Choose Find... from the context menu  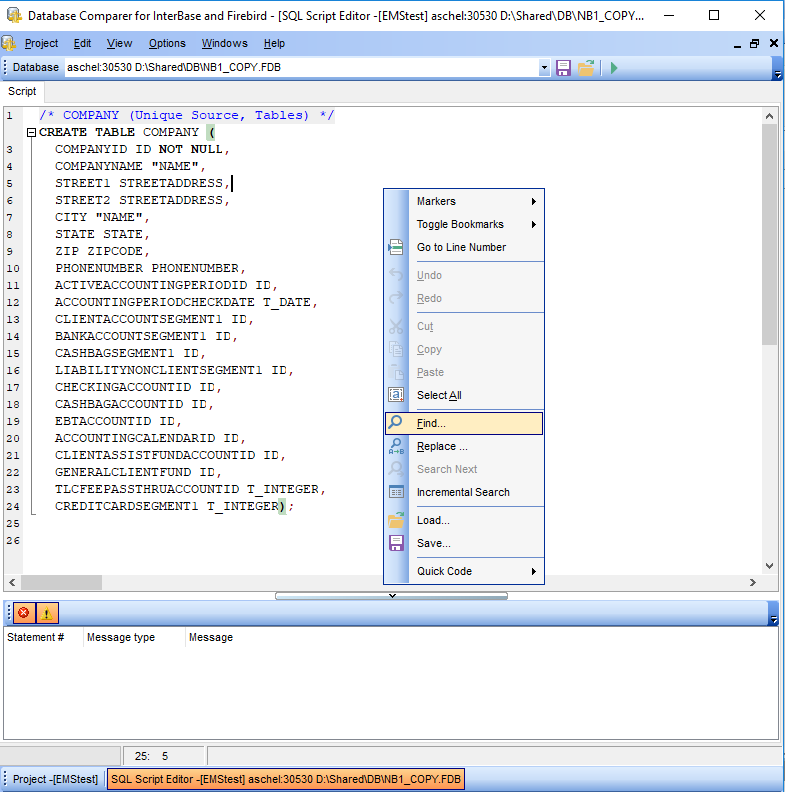[431, 423]
